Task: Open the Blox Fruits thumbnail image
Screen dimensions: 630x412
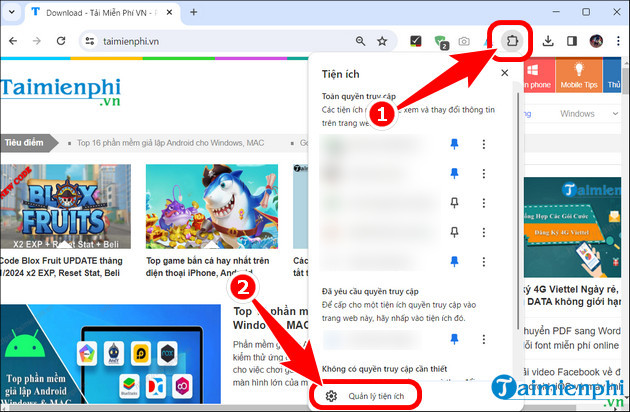Action: click(x=65, y=207)
